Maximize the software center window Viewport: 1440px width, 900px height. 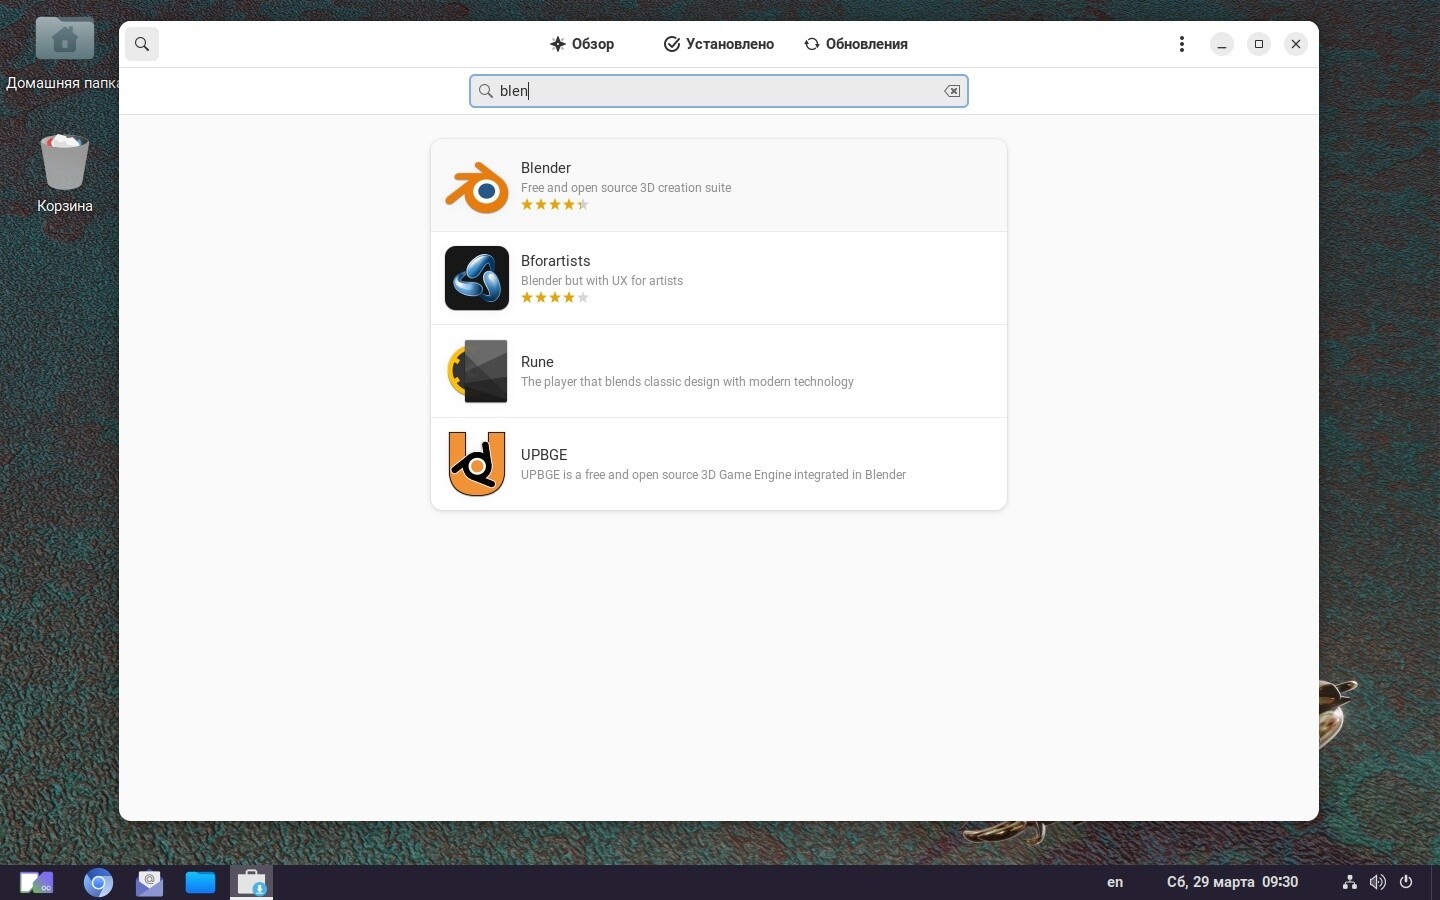tap(1259, 44)
